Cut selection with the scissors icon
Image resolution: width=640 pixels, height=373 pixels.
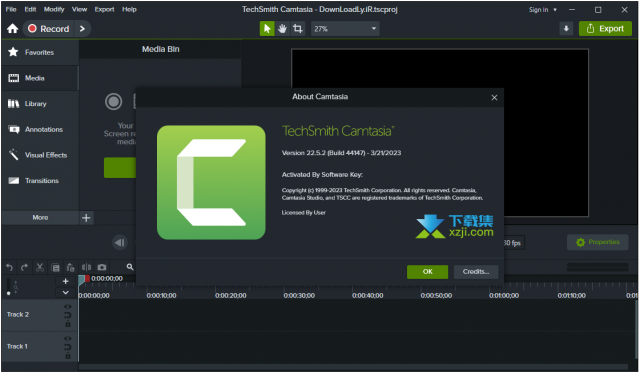[40, 267]
